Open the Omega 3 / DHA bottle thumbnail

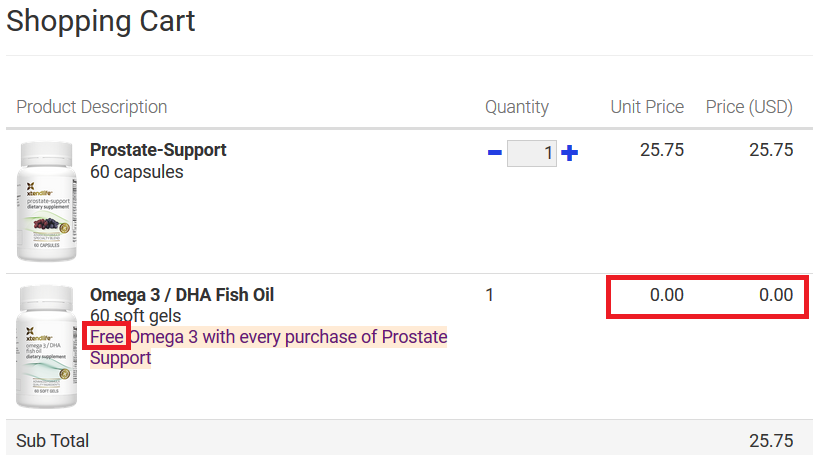click(47, 346)
